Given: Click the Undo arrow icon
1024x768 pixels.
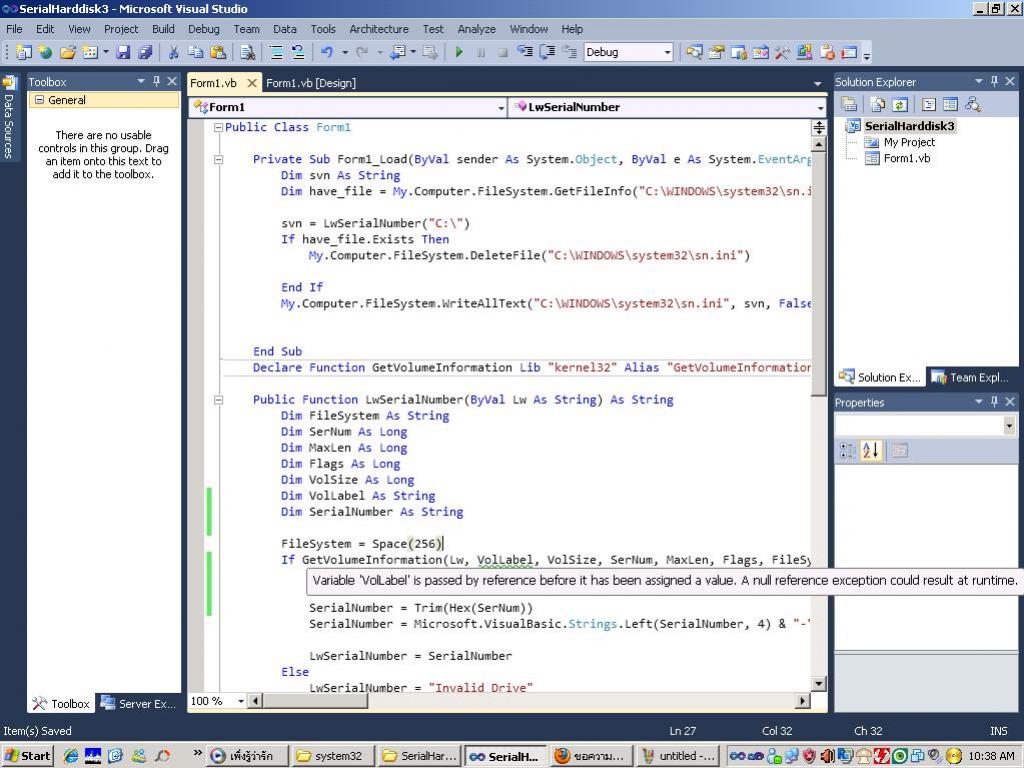Looking at the screenshot, I should (x=327, y=52).
